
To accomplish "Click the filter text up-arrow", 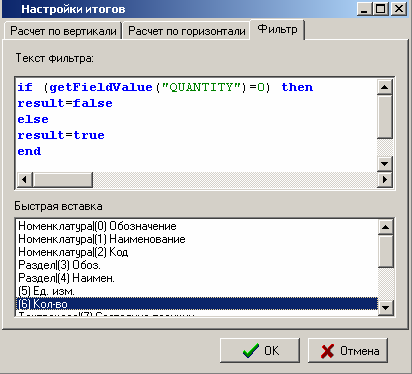I will click(x=385, y=87).
